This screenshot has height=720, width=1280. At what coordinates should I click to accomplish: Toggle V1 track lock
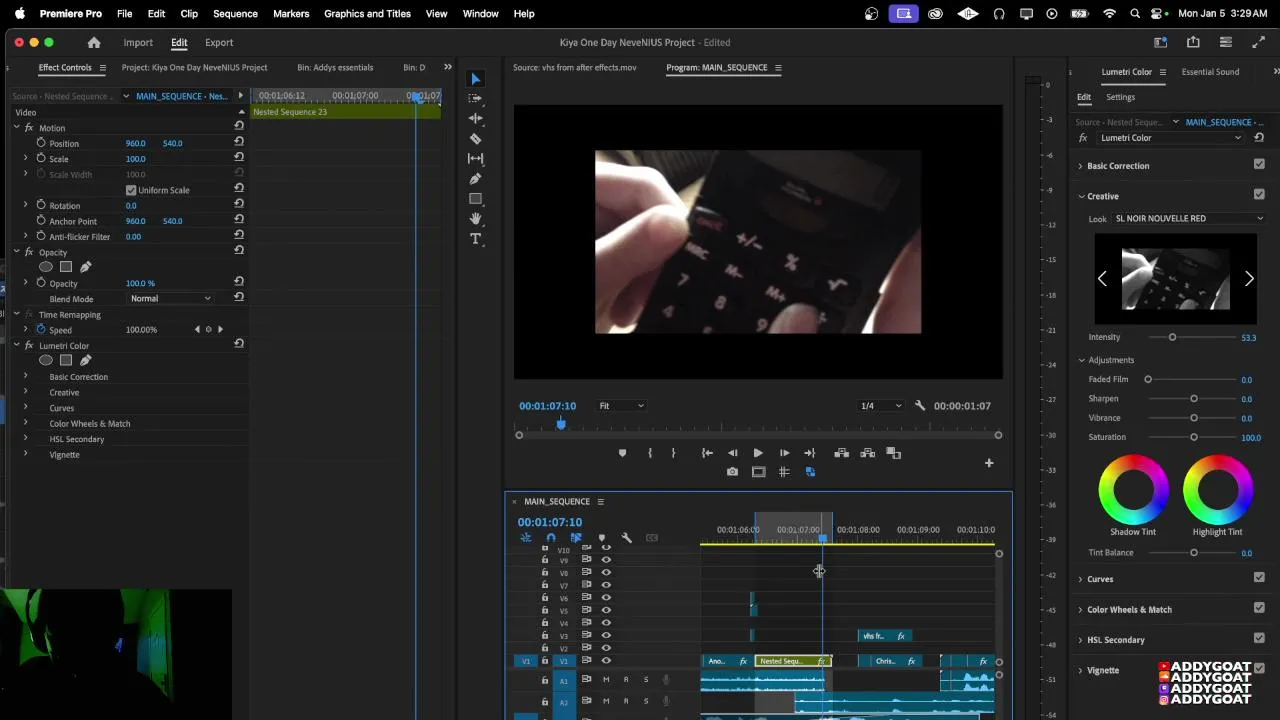pos(545,661)
